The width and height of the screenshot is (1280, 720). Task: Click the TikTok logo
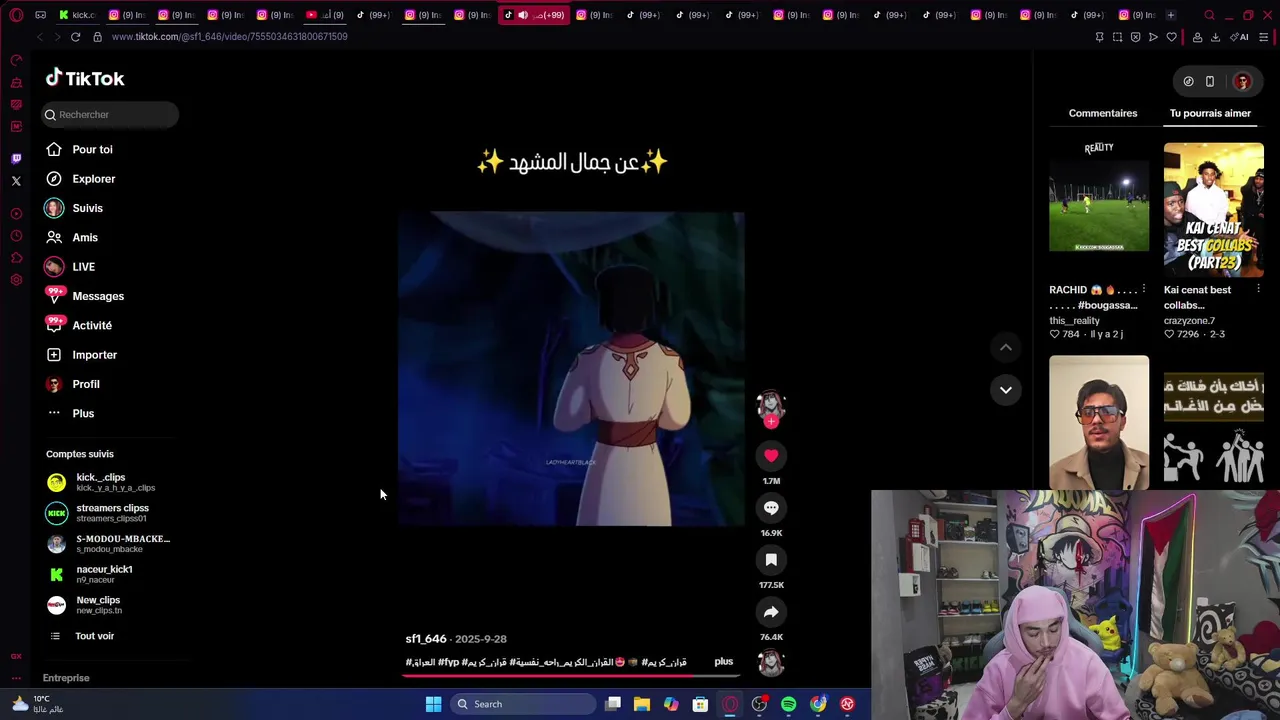[x=85, y=78]
